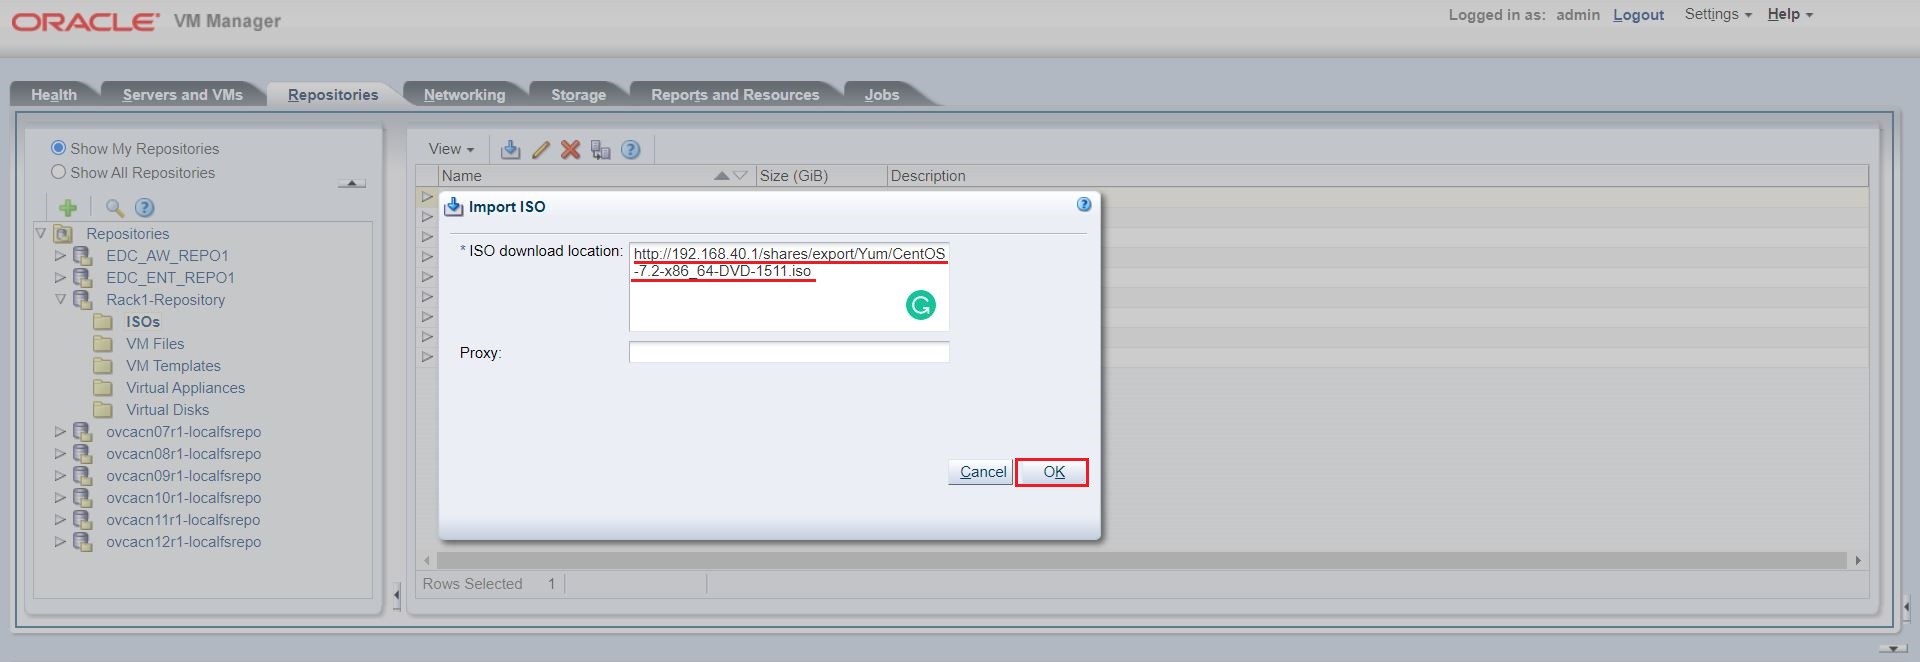Expand ovcacn12r1-localfsrepo node

coord(60,541)
